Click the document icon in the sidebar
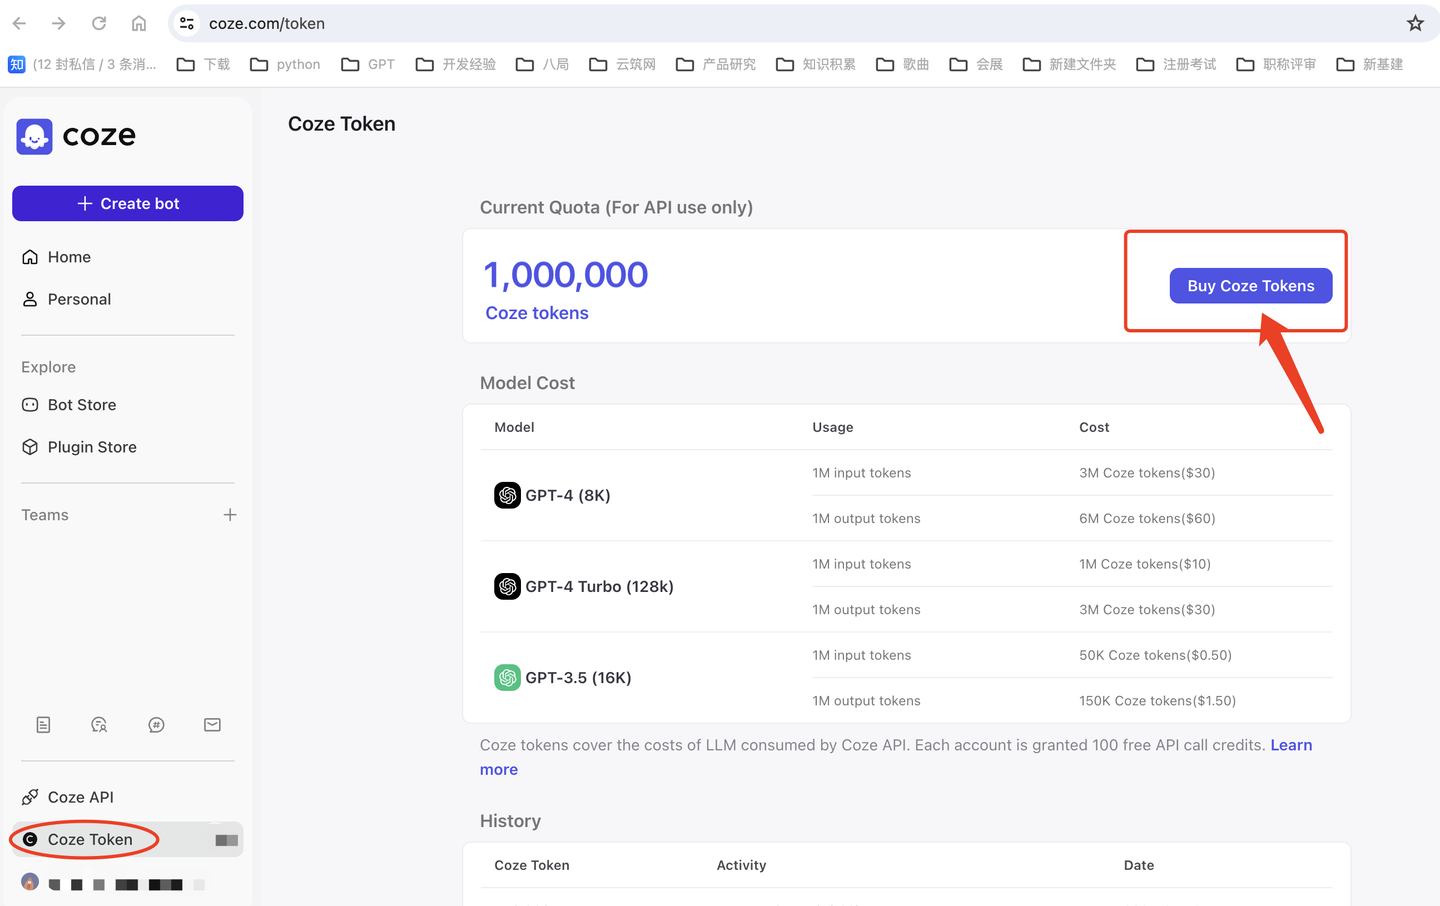Screen dimensions: 1440x906 (43, 725)
